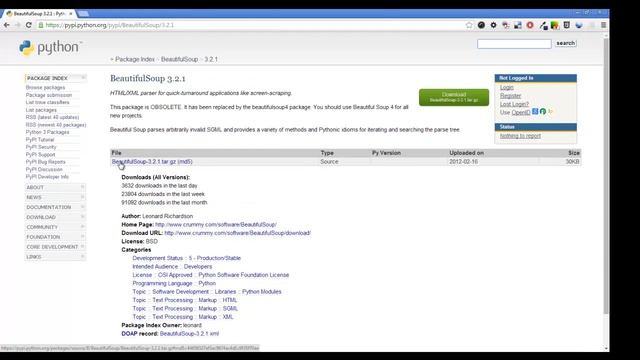Open Programming Language Python category
640x360 pixels.
(x=174, y=283)
